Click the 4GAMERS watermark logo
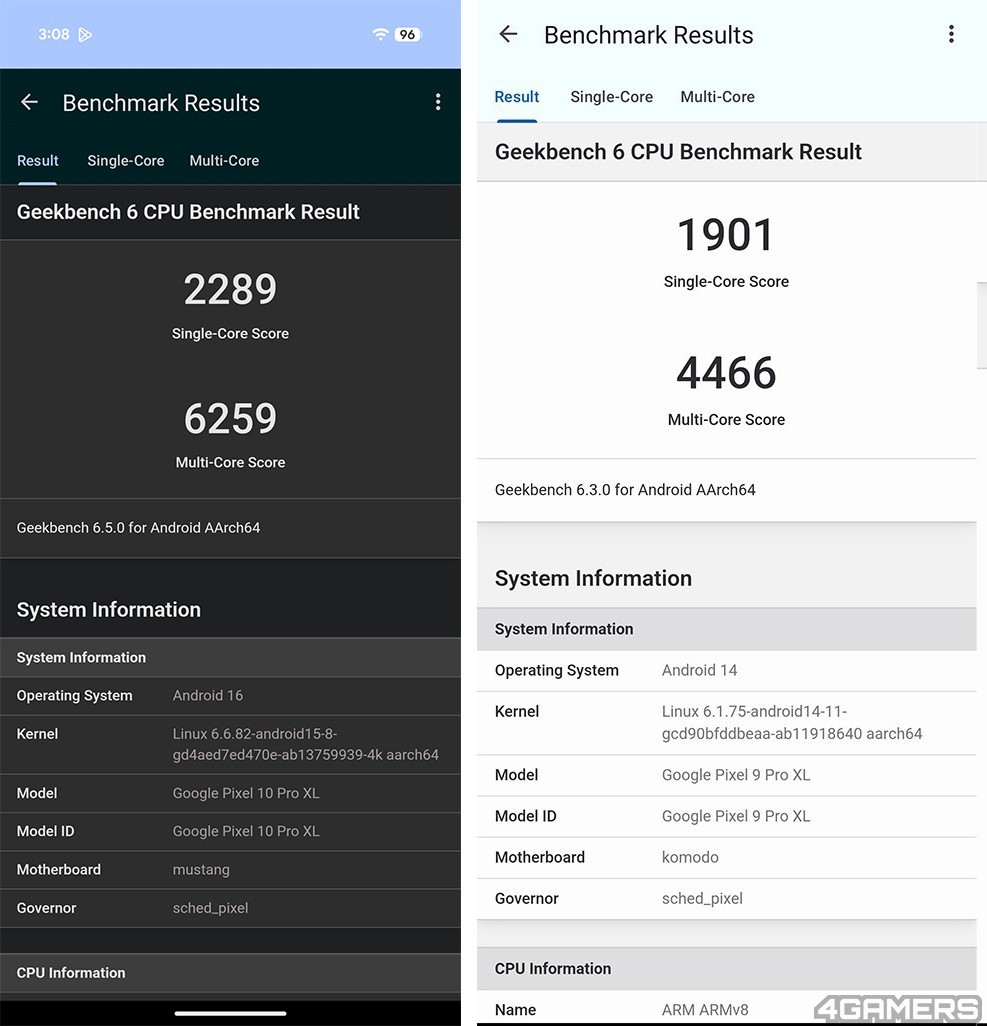The height and width of the screenshot is (1026, 987). tap(896, 1008)
